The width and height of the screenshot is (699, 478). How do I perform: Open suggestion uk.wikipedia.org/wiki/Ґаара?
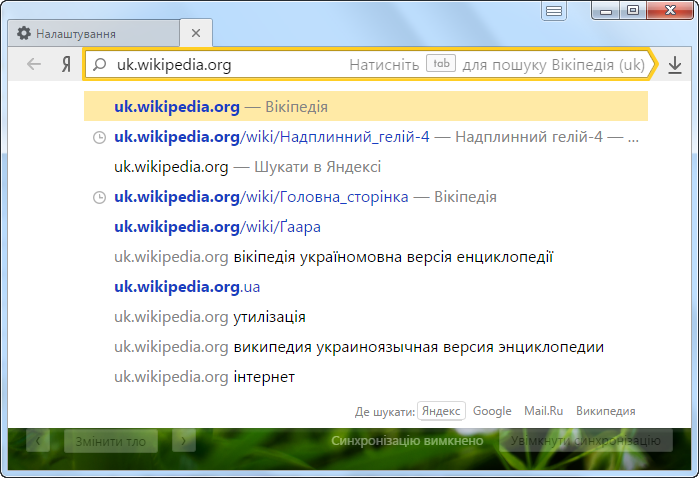[366, 227]
